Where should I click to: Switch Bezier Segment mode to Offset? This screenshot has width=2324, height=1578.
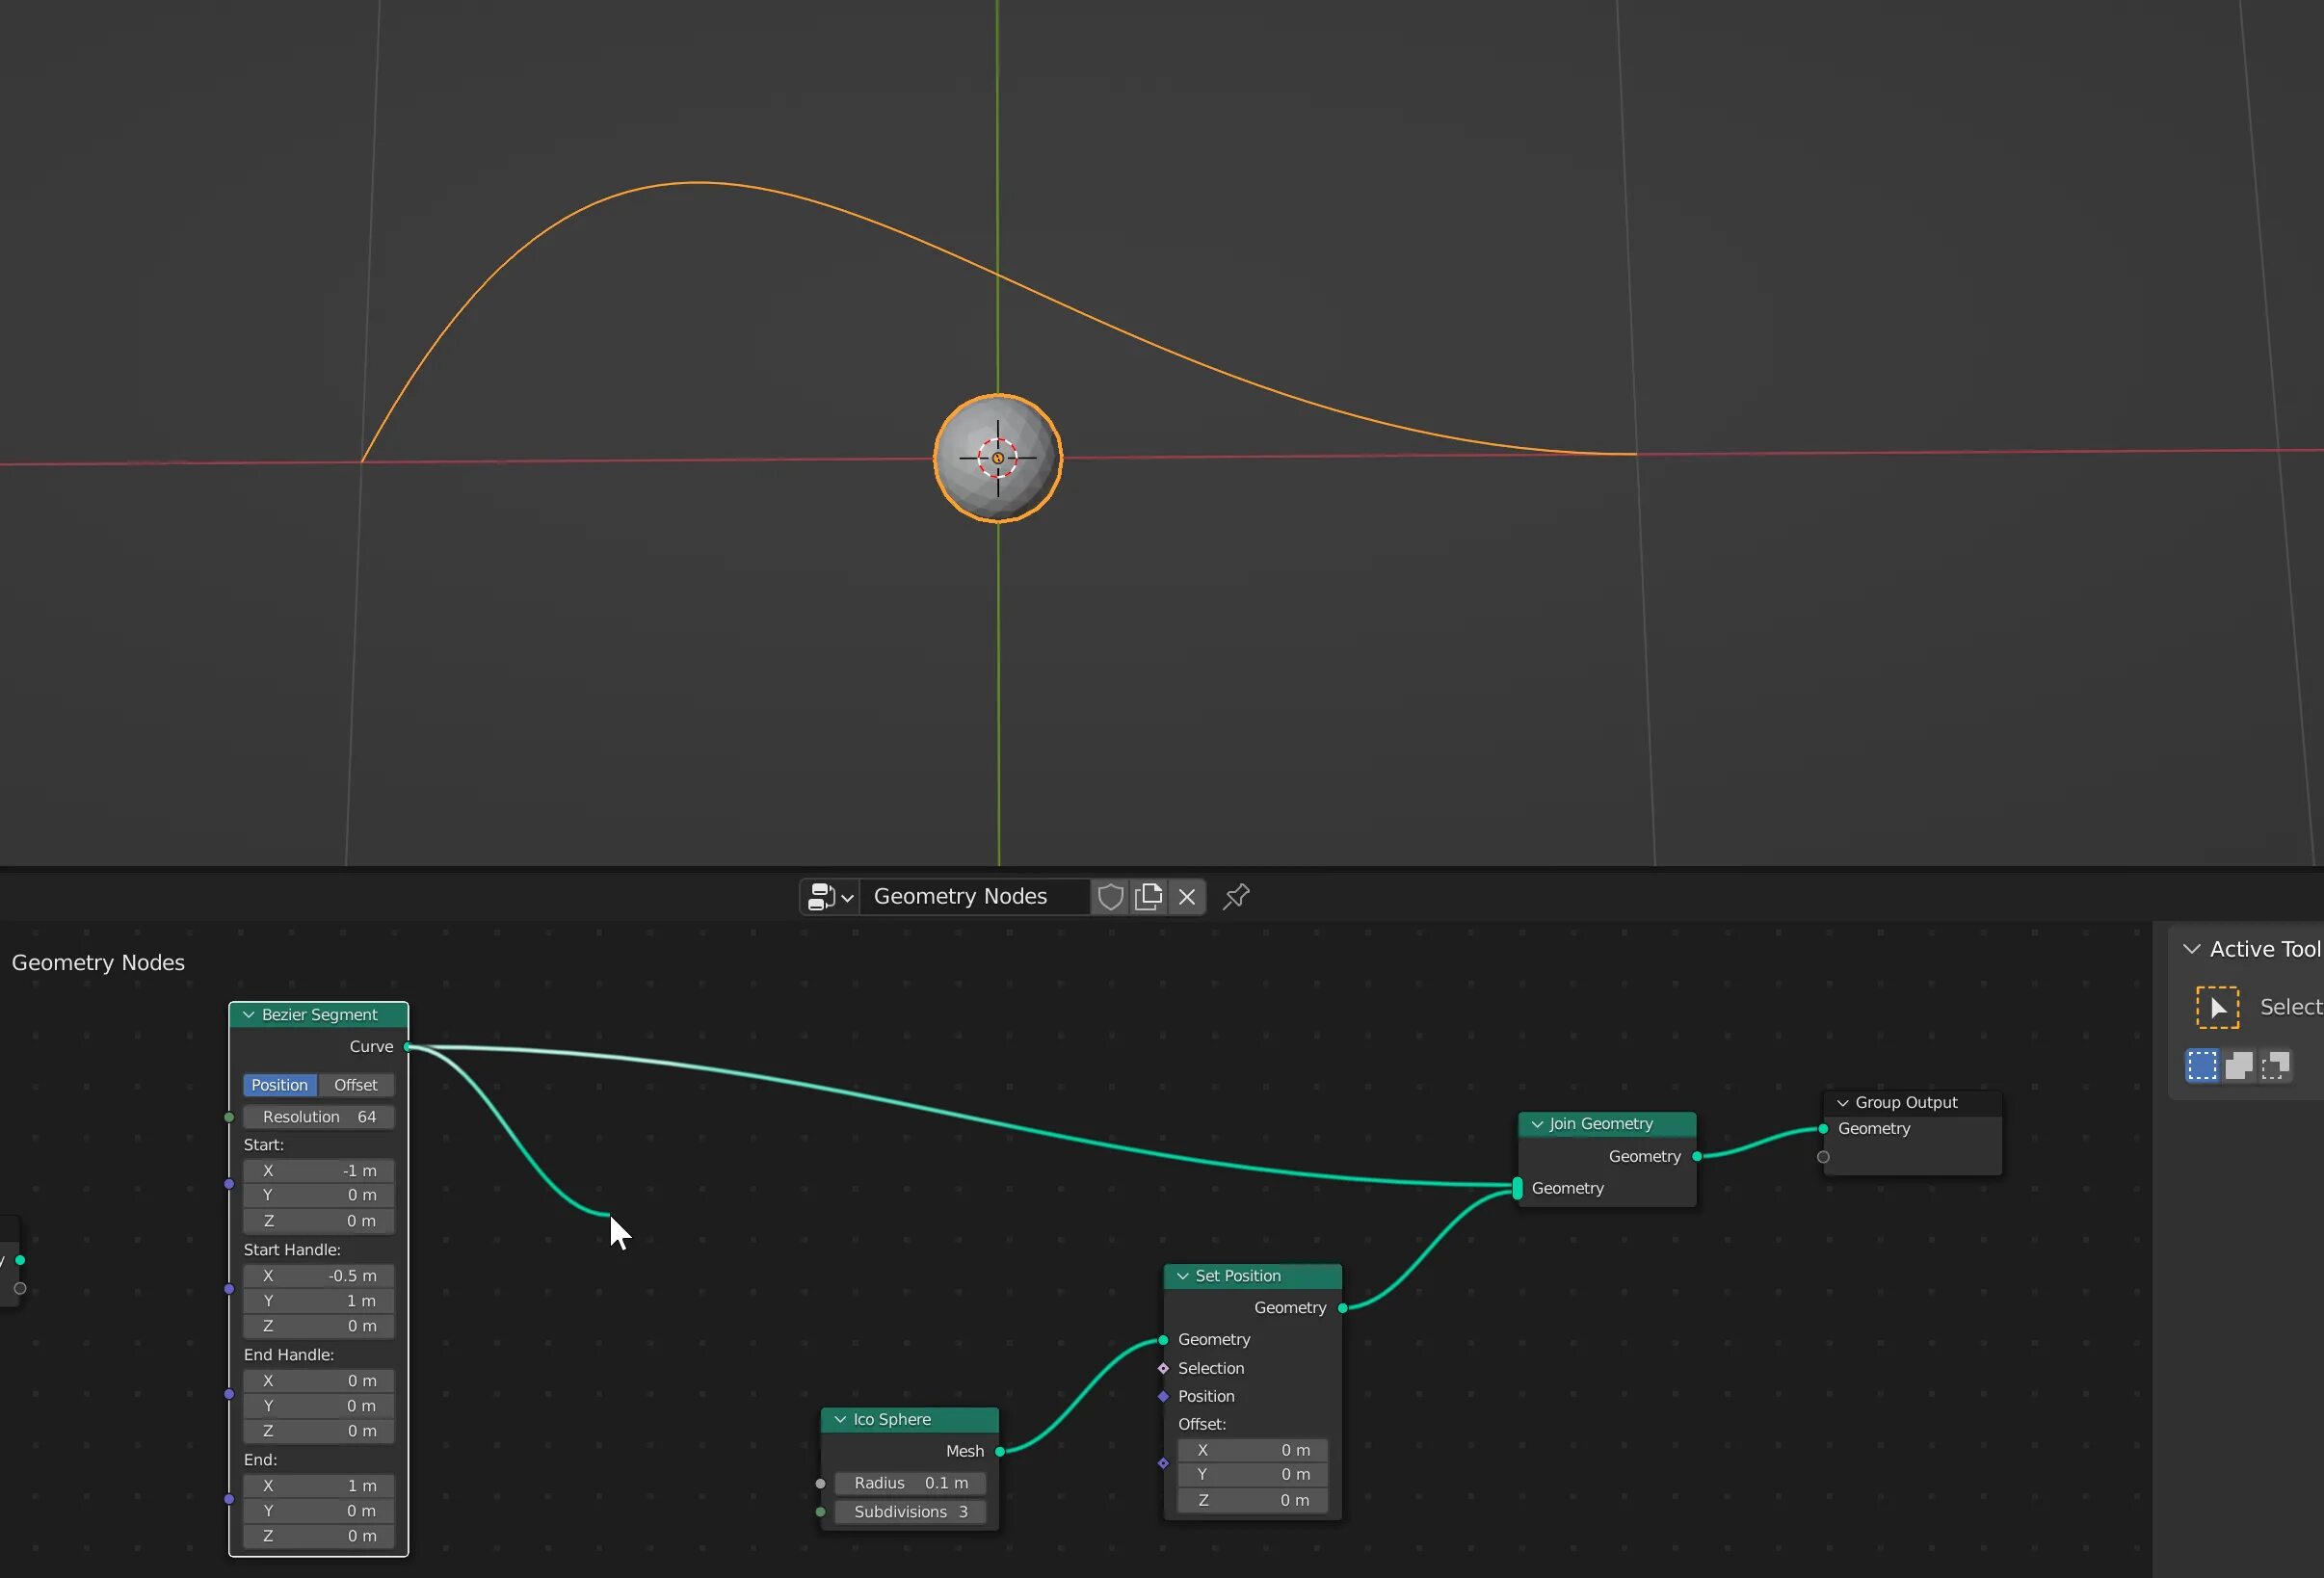(x=355, y=1085)
